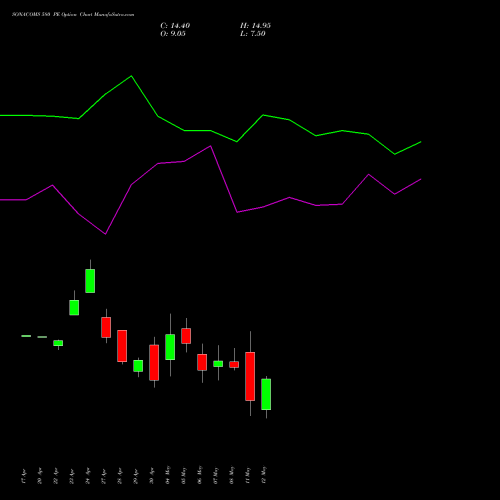Click the '20 Apr' date axis label

coord(39,476)
